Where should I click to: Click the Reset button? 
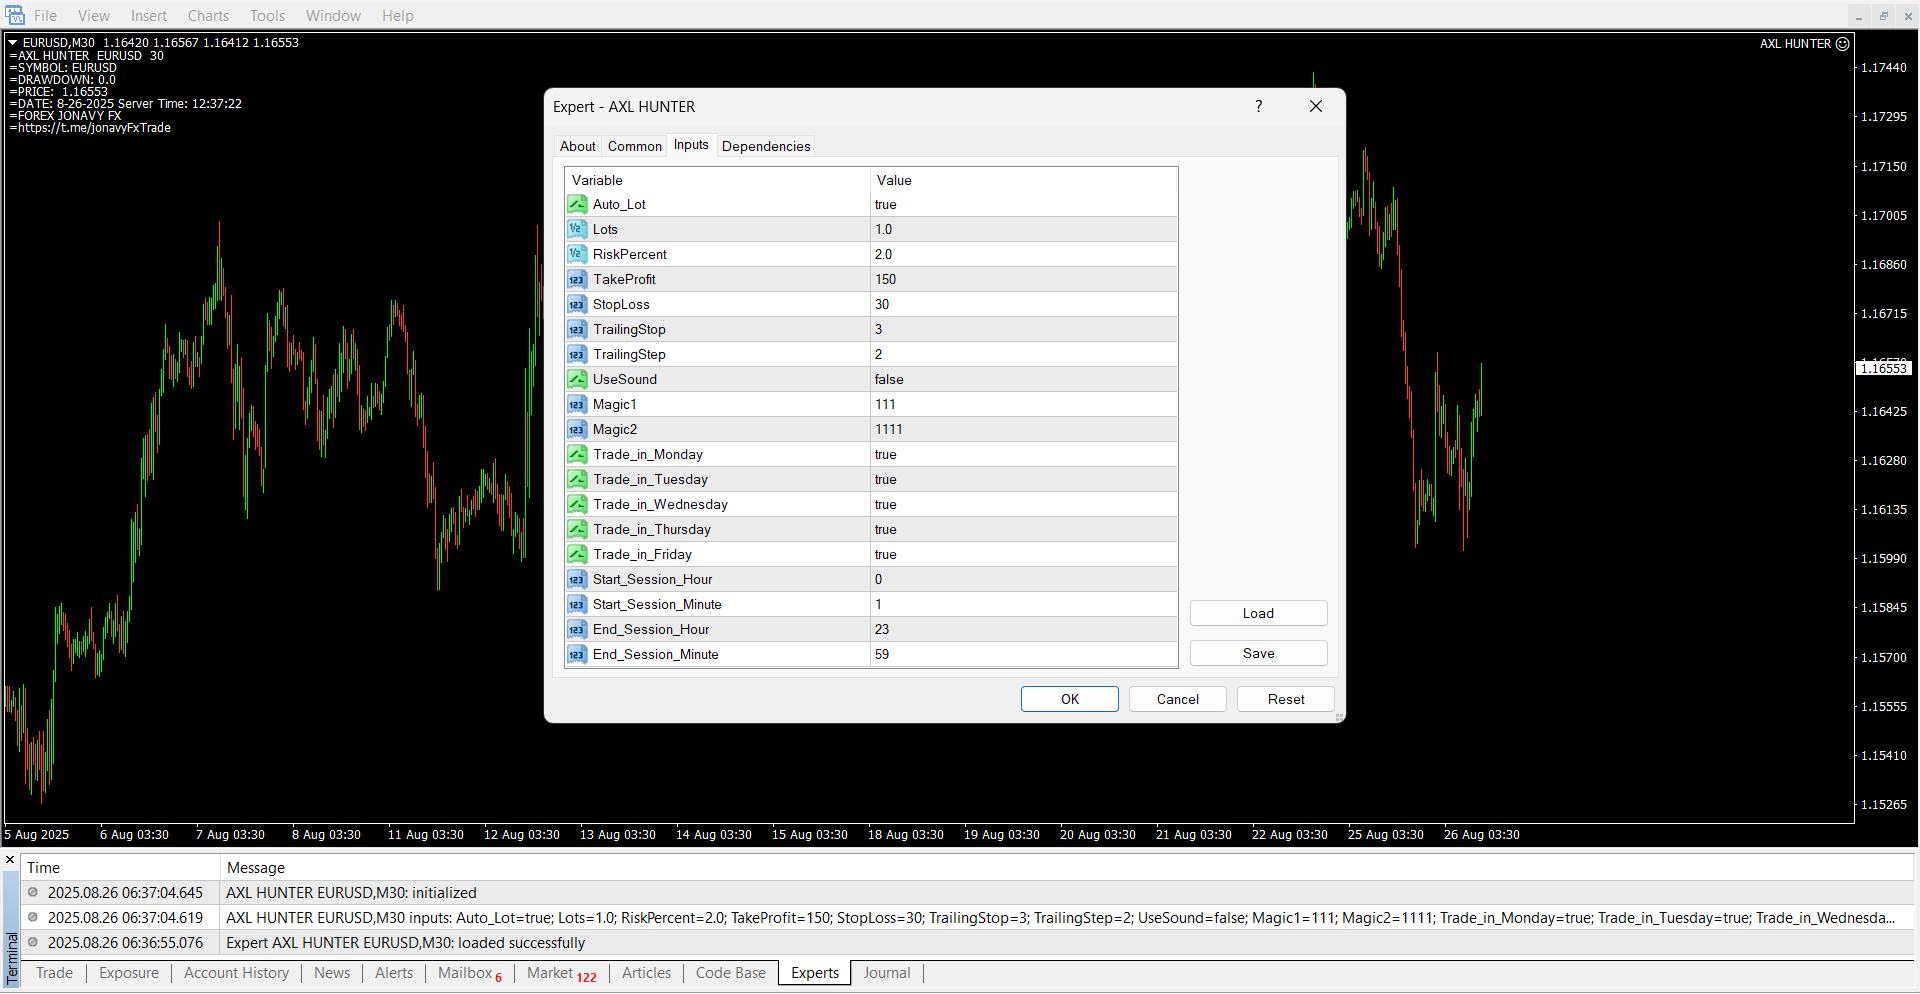pos(1285,699)
